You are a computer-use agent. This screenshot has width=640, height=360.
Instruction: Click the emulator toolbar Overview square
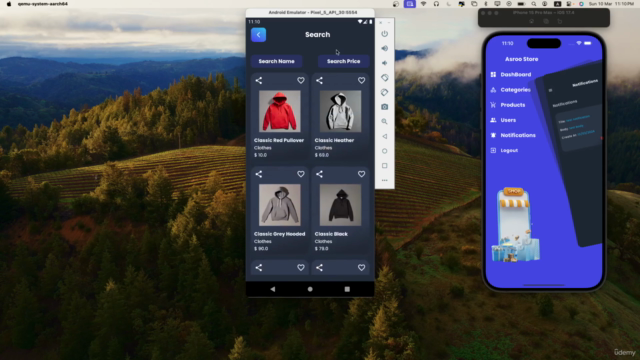[384, 166]
